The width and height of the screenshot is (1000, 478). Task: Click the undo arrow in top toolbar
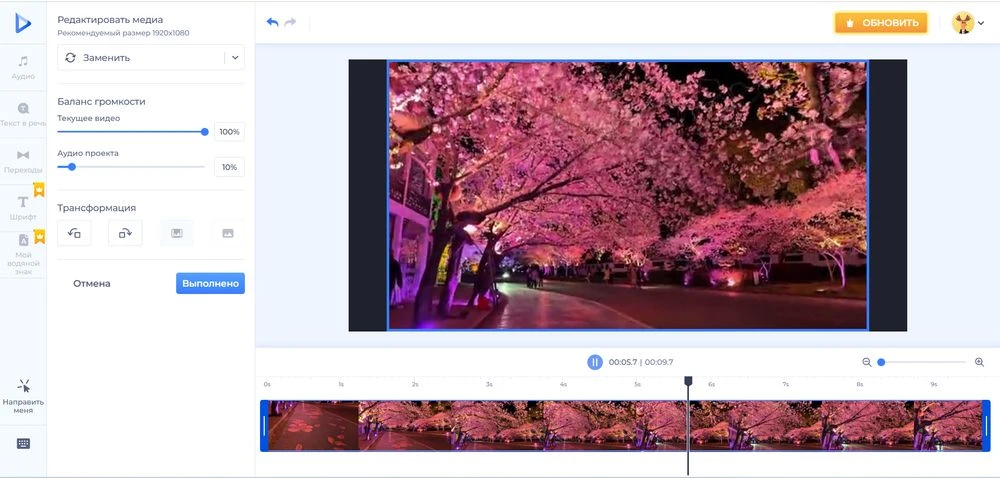point(272,22)
